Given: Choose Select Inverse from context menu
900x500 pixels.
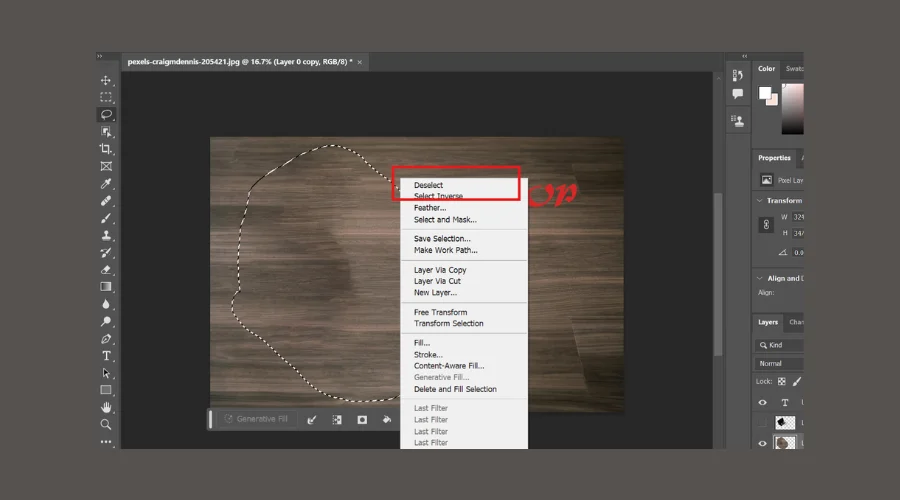Looking at the screenshot, I should [x=438, y=196].
